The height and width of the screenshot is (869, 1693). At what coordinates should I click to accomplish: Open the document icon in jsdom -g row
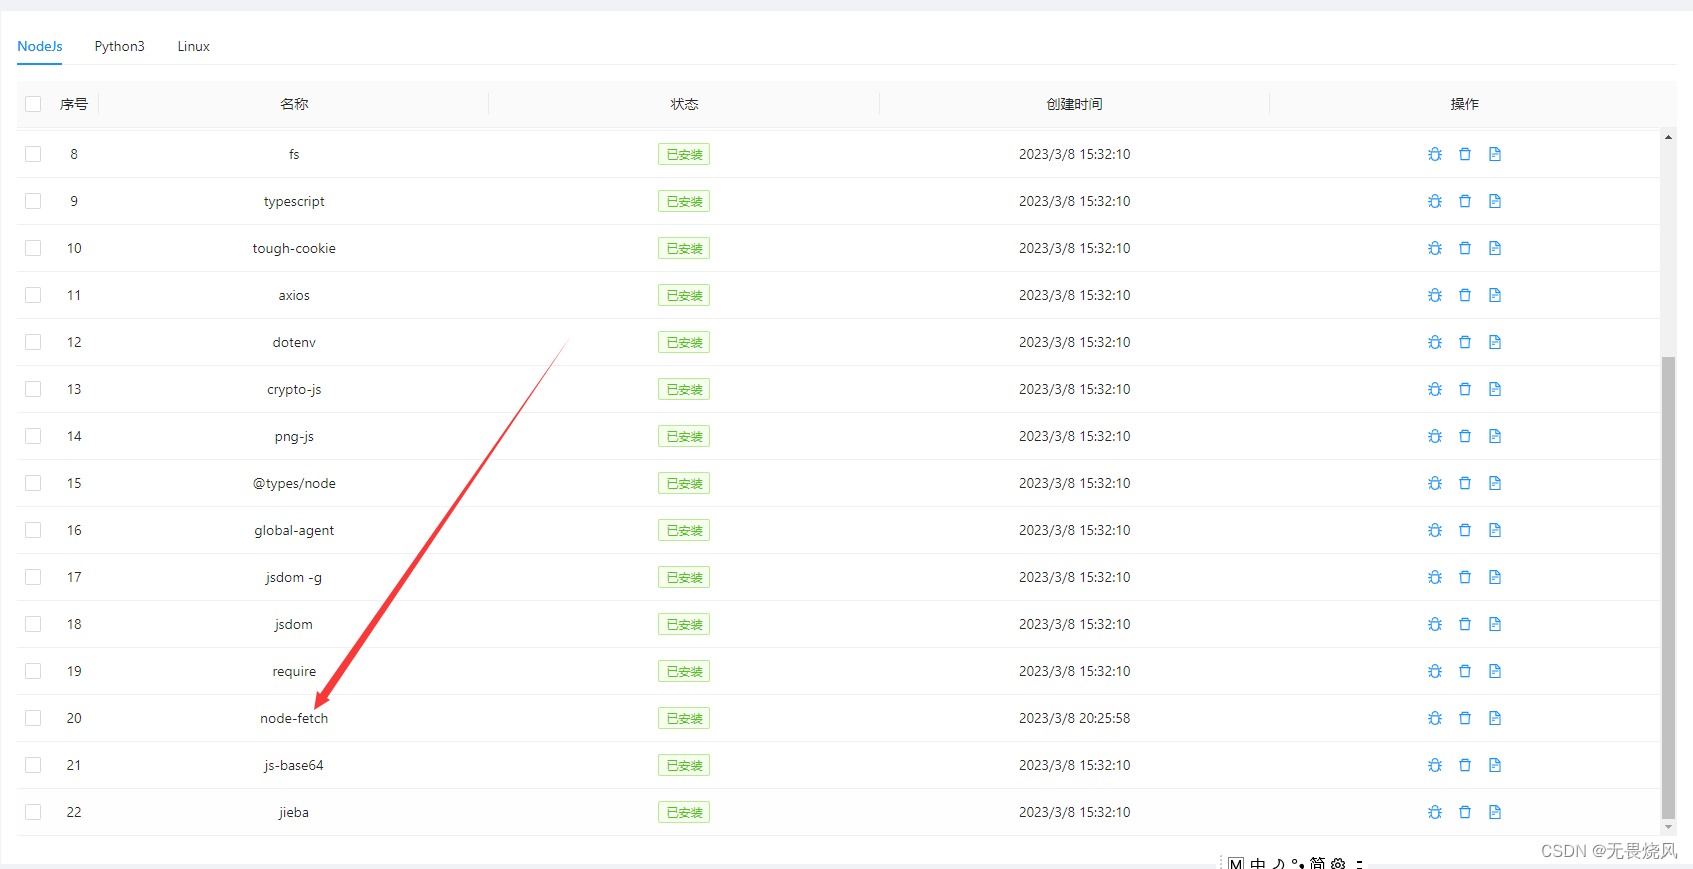[x=1495, y=577]
